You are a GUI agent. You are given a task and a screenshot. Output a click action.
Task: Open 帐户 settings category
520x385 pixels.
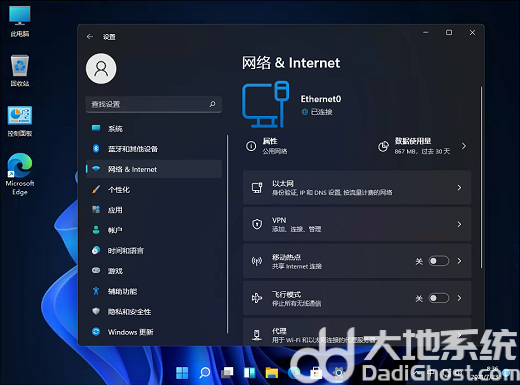154,230
